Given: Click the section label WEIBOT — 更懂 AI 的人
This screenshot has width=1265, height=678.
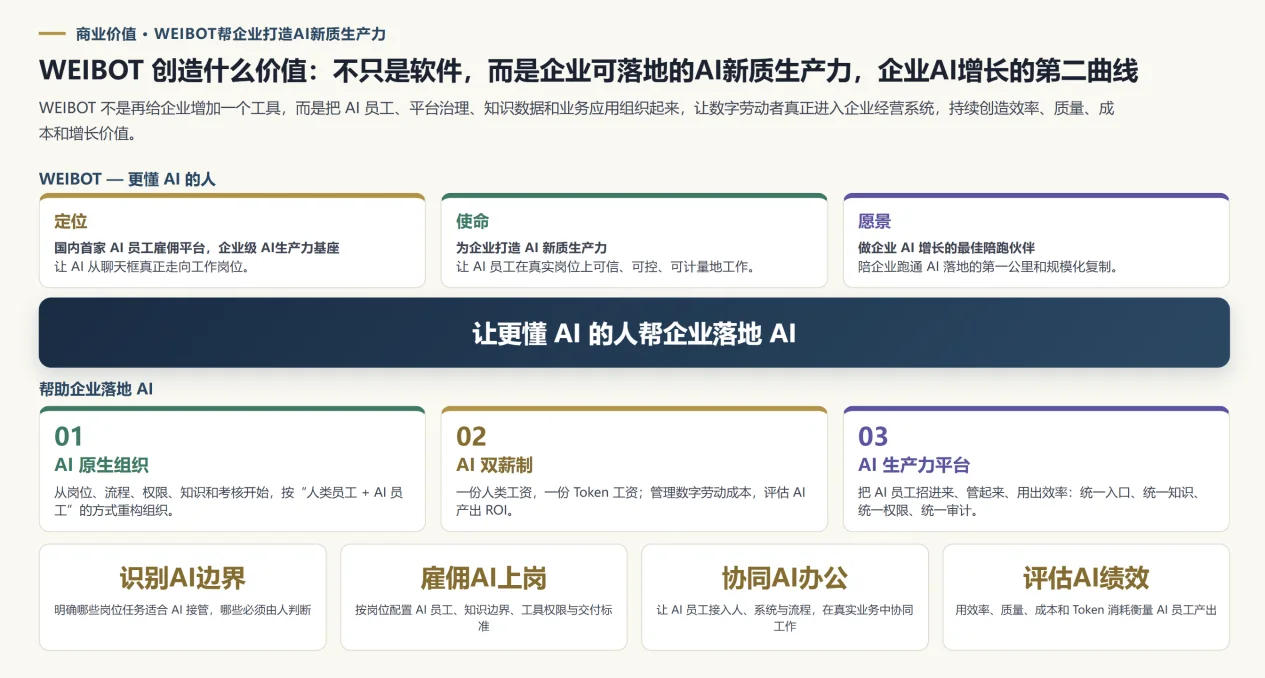Looking at the screenshot, I should (x=127, y=179).
